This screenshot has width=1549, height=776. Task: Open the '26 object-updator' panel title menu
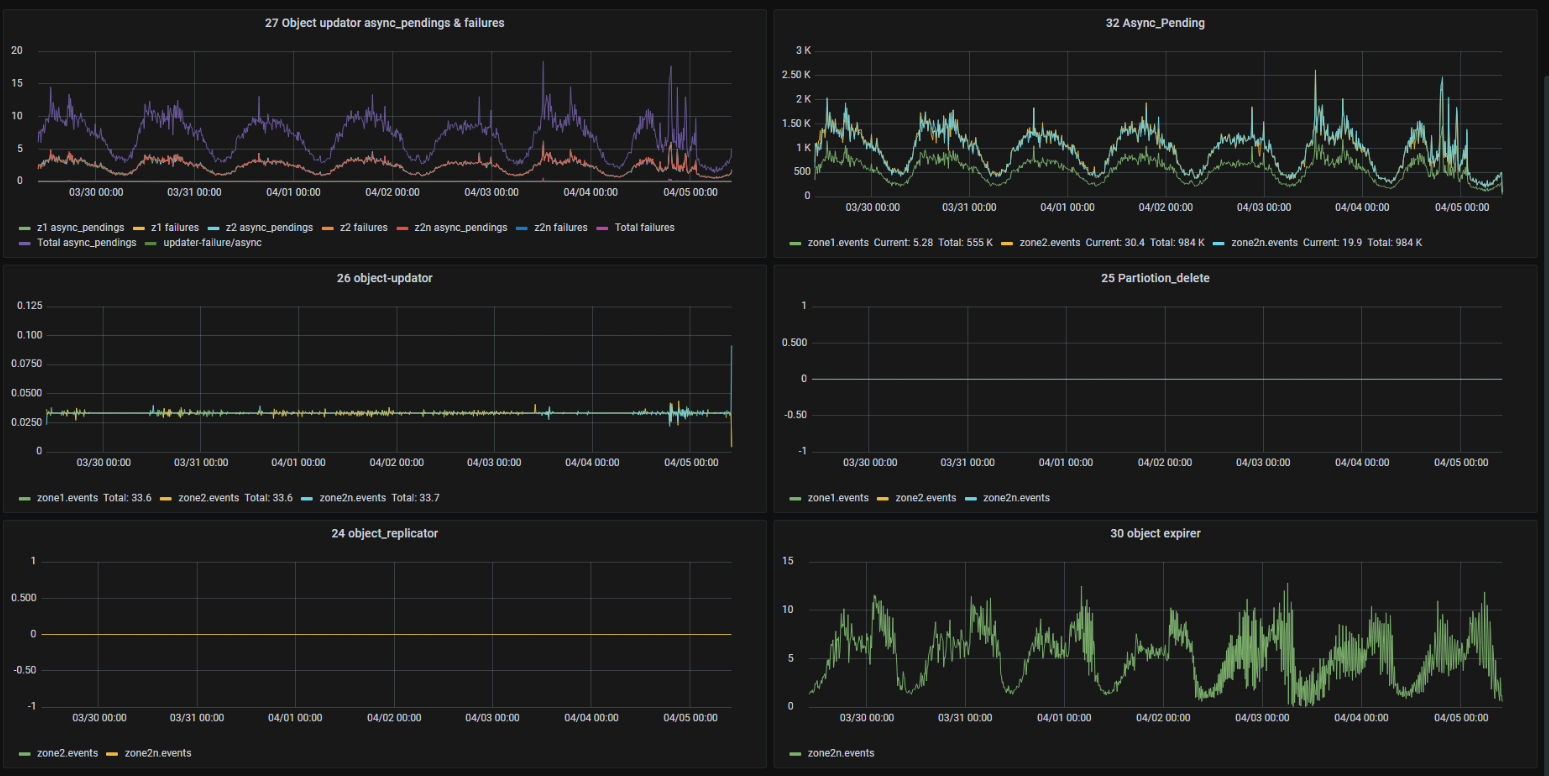[385, 278]
